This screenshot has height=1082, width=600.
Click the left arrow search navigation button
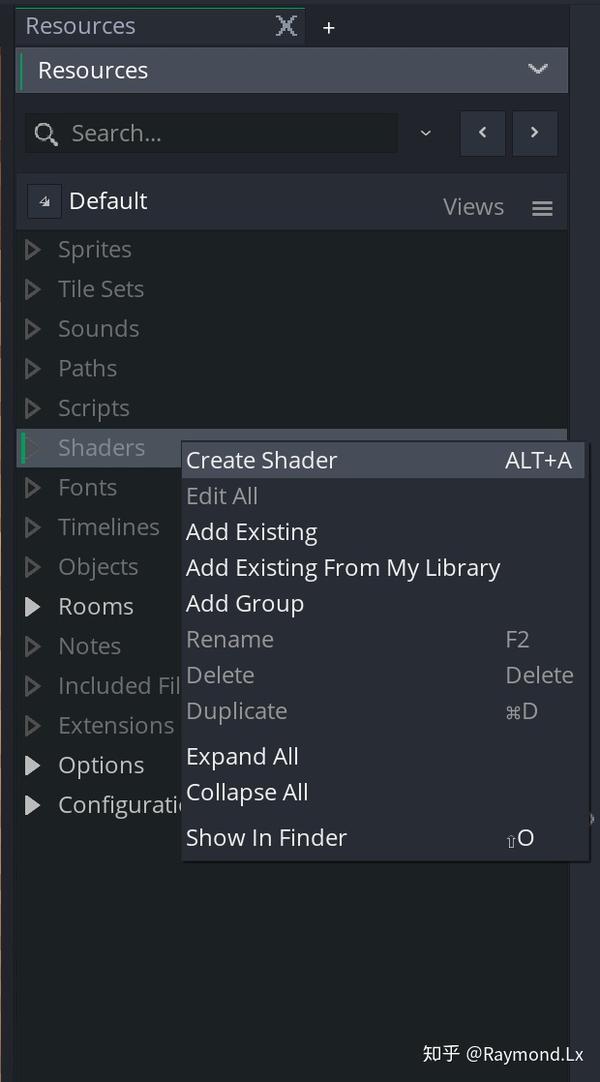[x=482, y=133]
